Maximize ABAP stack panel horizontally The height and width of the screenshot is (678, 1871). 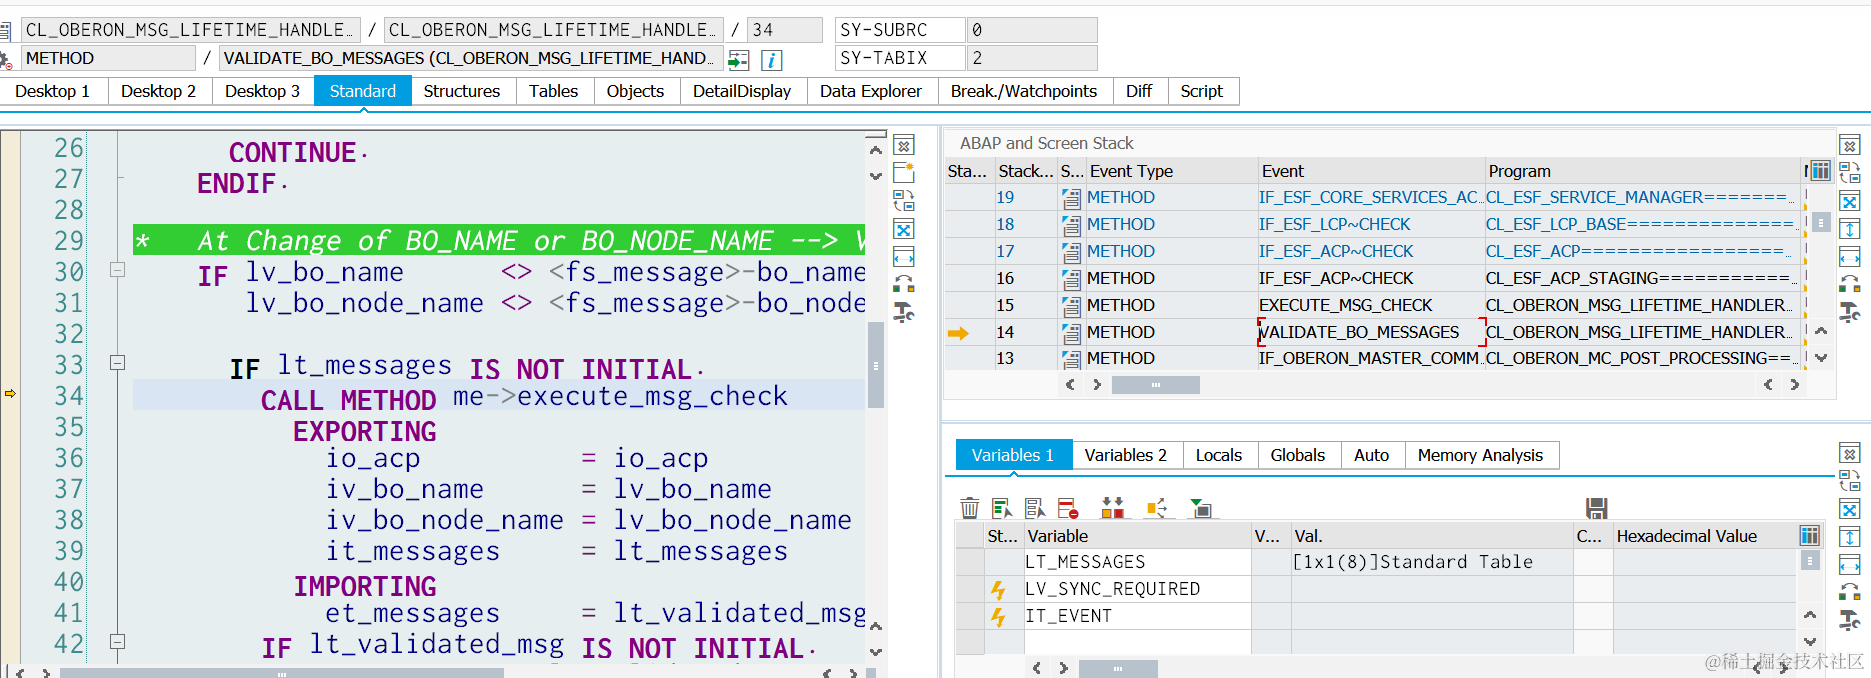click(1850, 257)
